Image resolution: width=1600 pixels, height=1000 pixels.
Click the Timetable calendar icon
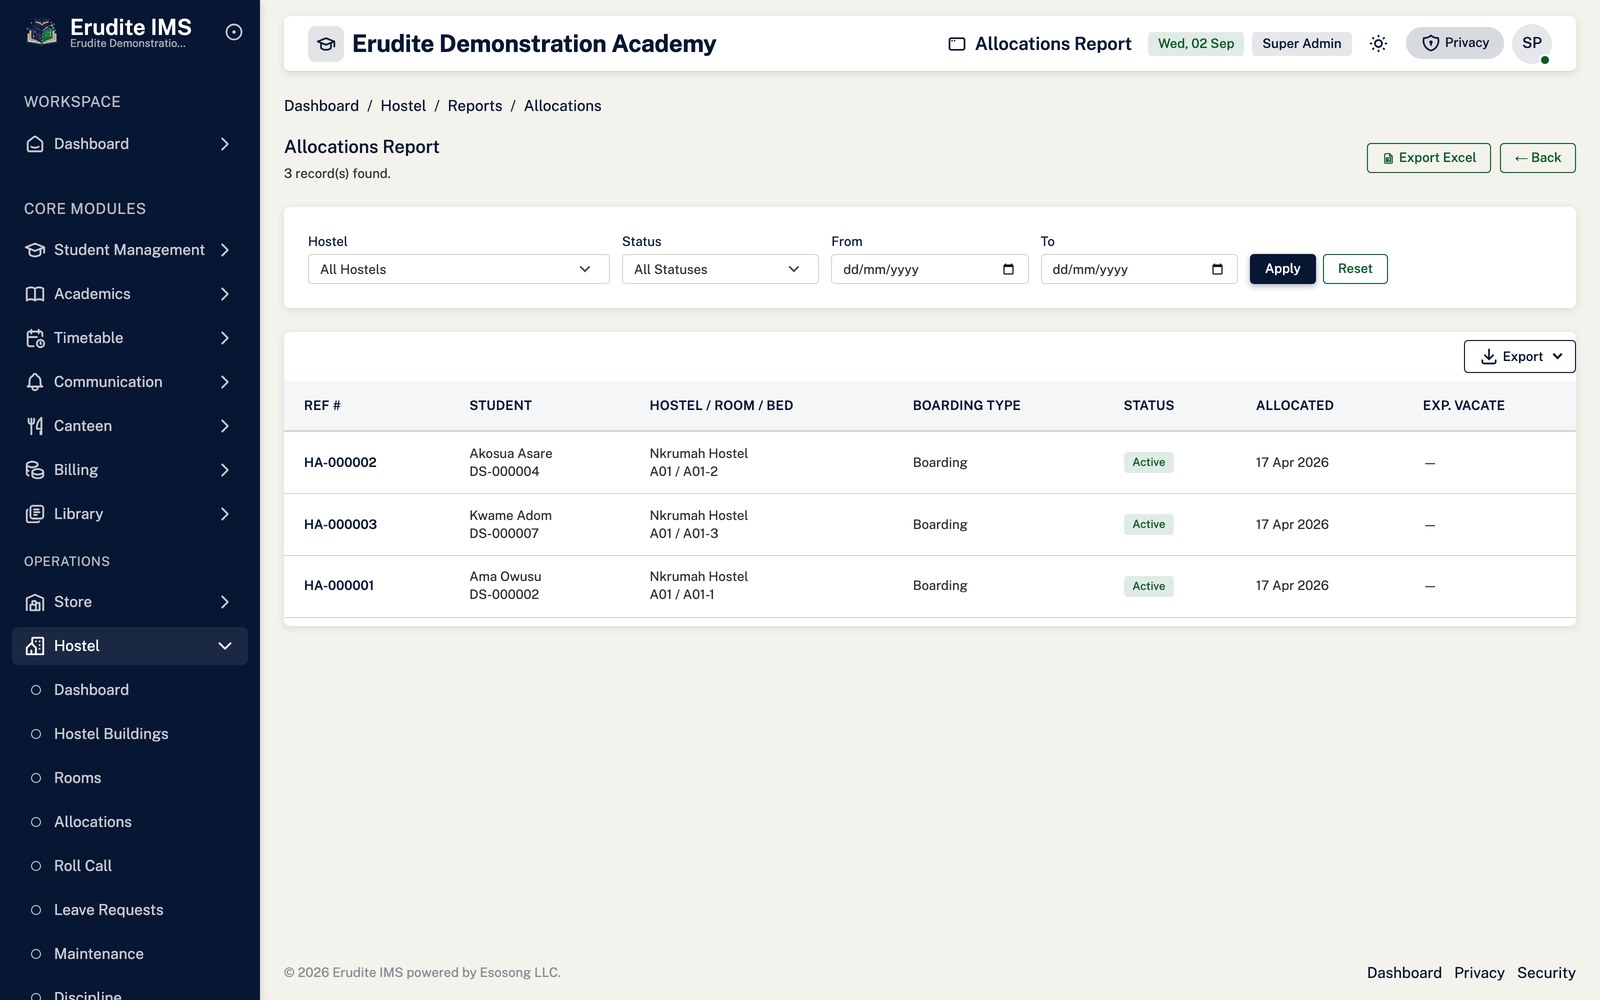[35, 338]
